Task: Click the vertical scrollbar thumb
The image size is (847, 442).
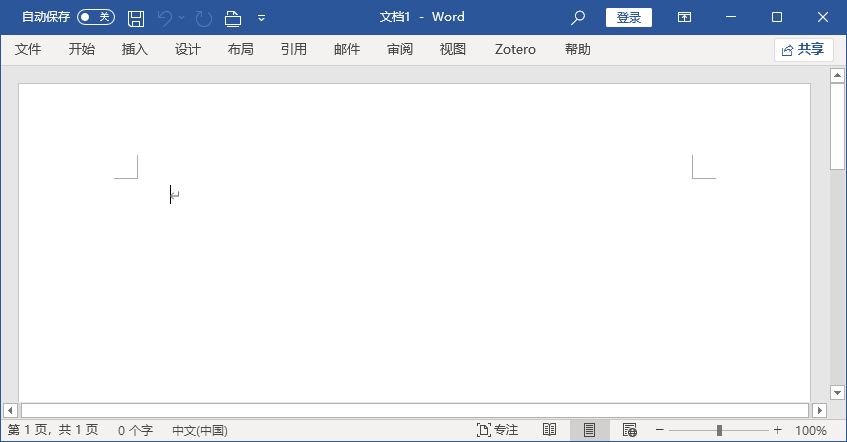Action: point(837,126)
